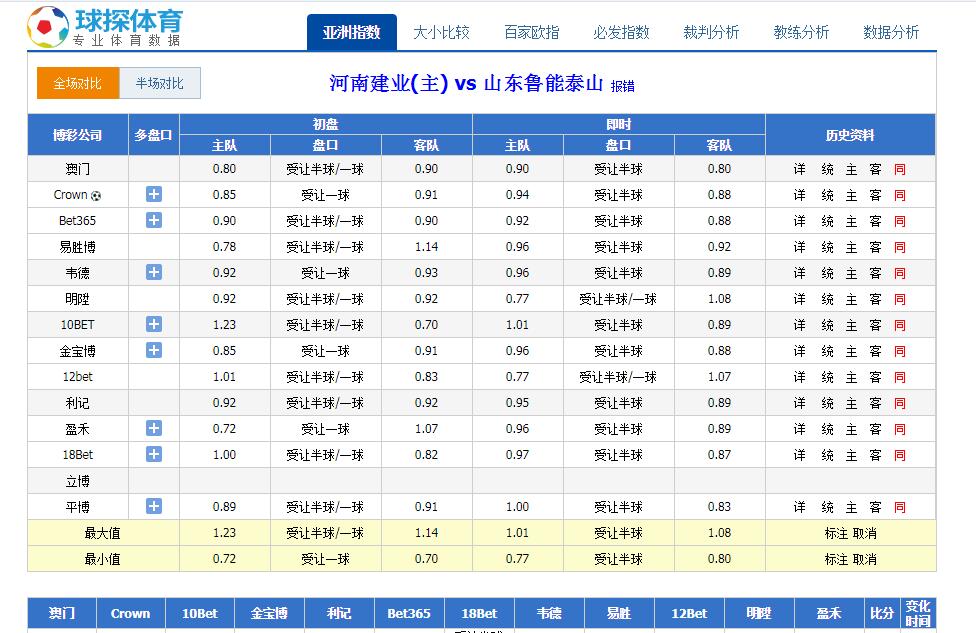976x633 pixels.
Task: Expand multi-handicap plus icon for 18Bet
Action: coord(154,454)
